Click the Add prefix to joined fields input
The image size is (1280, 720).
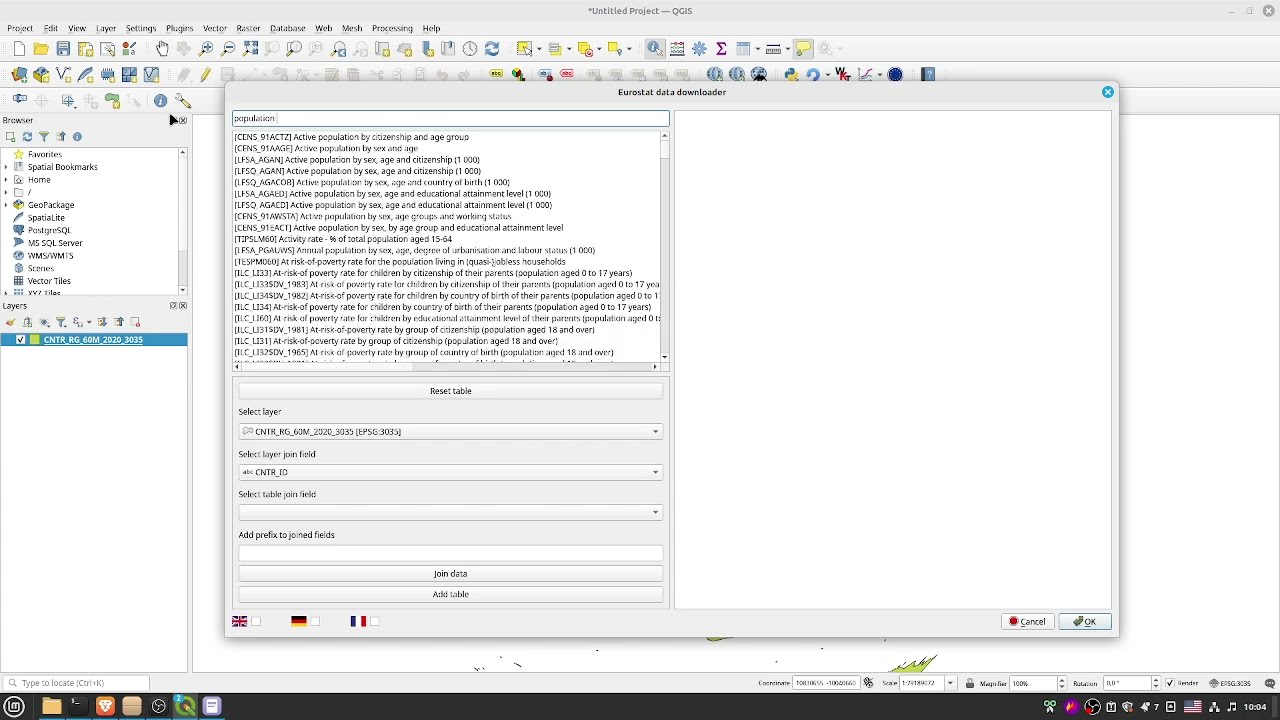(450, 553)
